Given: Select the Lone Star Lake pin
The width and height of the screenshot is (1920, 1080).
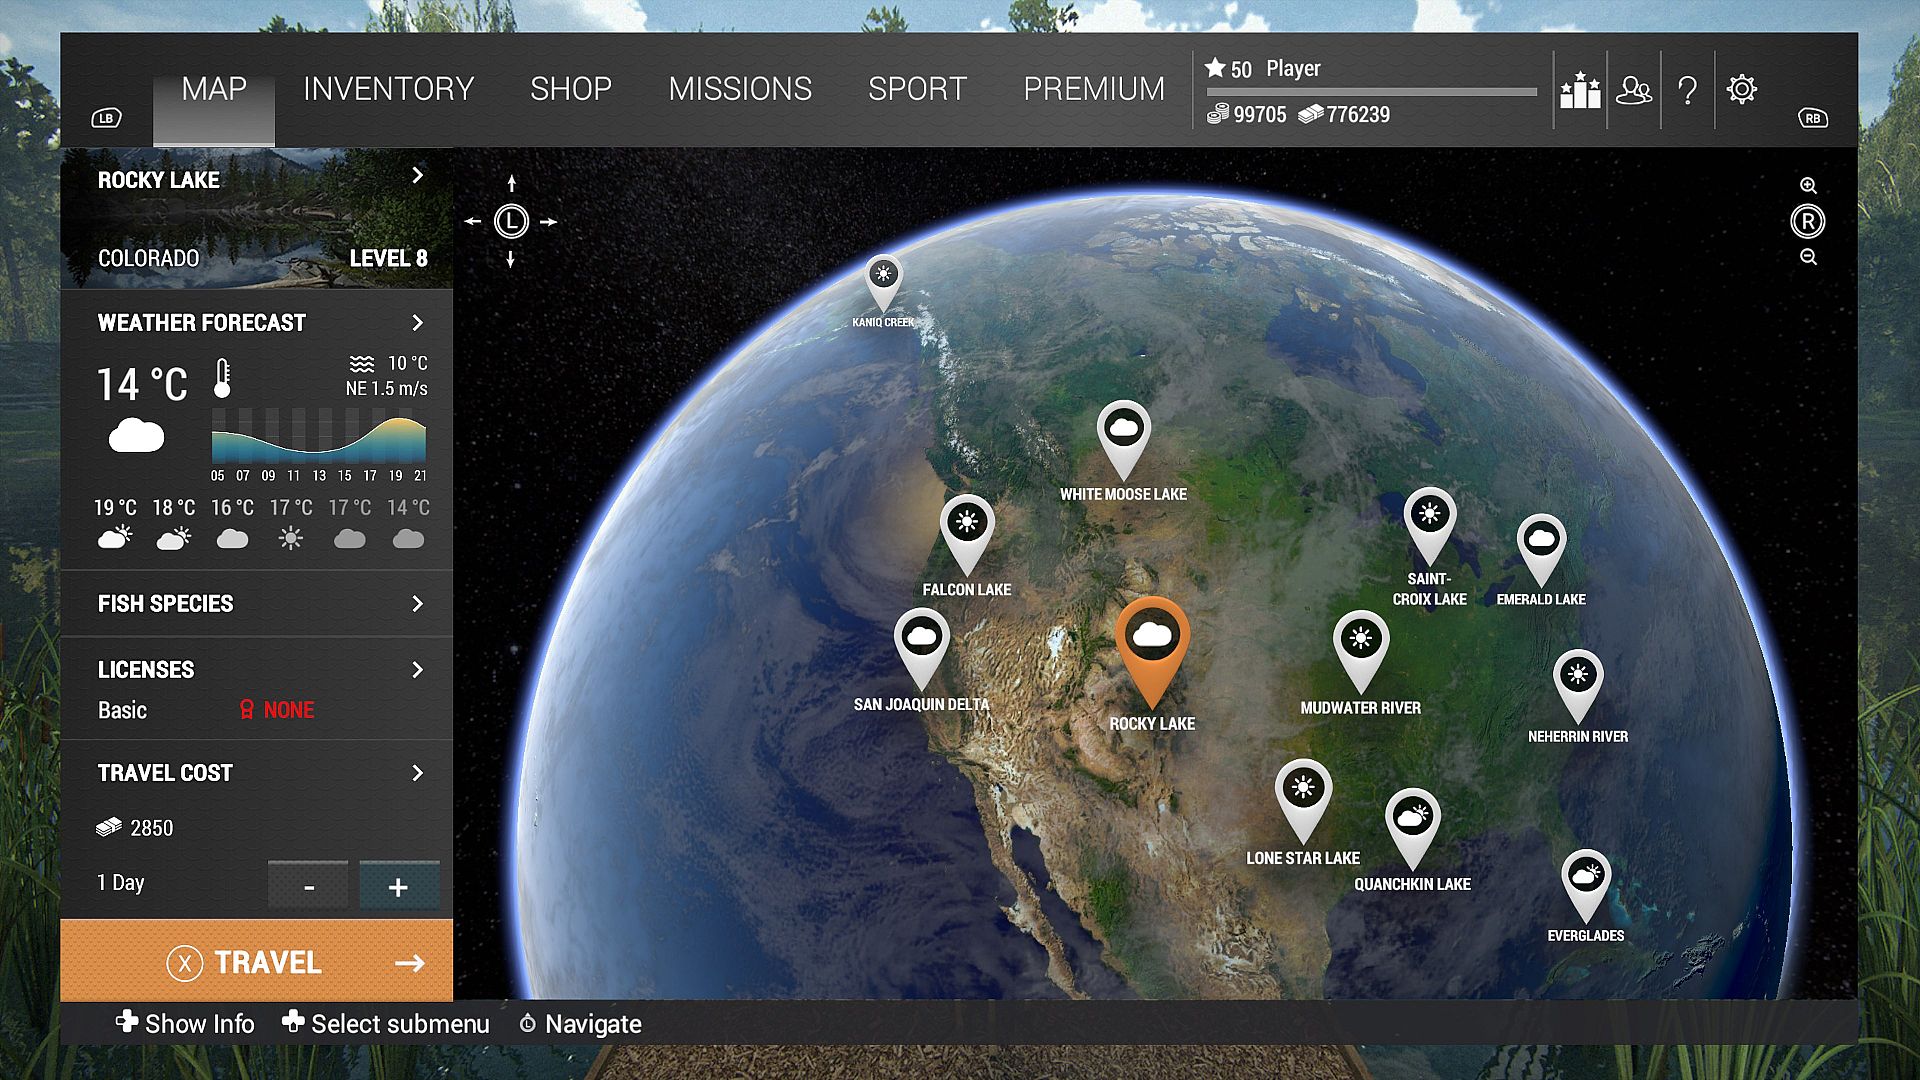Looking at the screenshot, I should click(x=1302, y=790).
